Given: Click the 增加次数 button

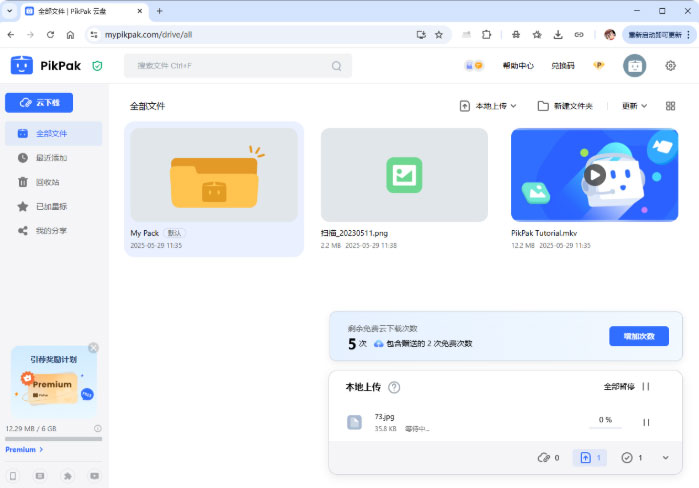Looking at the screenshot, I should click(638, 336).
